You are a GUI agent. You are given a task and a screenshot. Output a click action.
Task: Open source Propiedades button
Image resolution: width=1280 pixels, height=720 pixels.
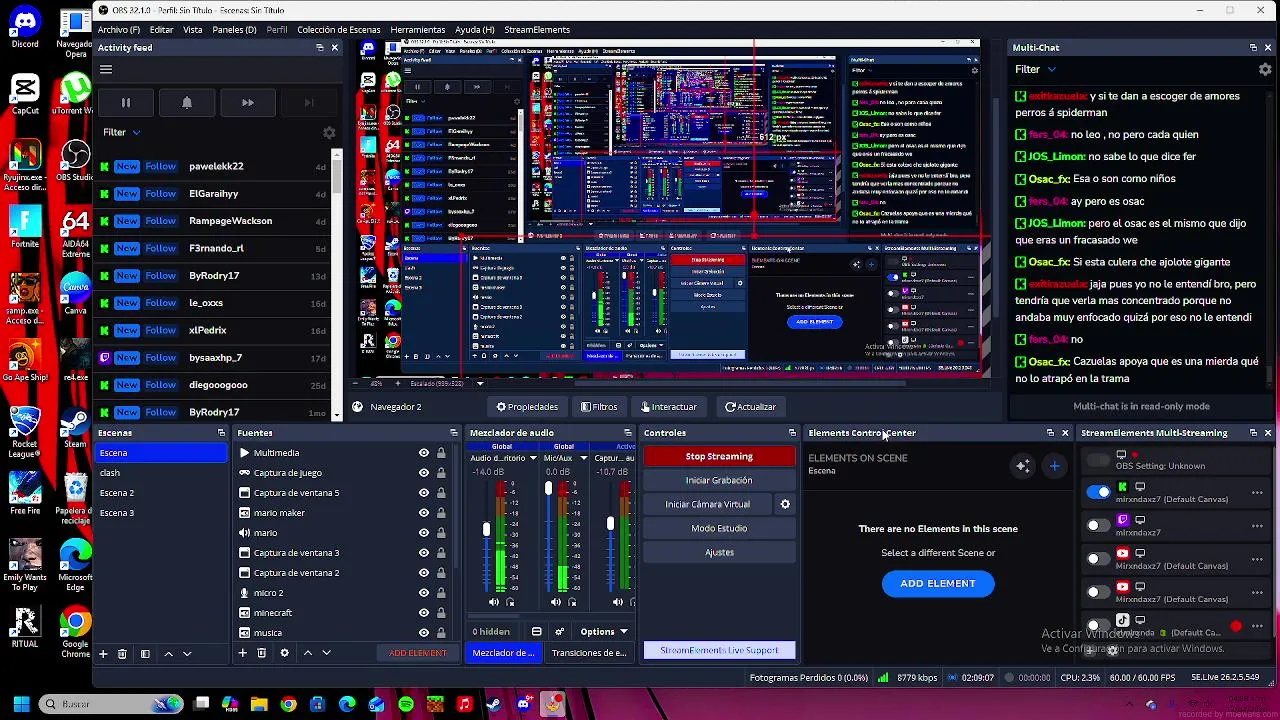pyautogui.click(x=528, y=407)
